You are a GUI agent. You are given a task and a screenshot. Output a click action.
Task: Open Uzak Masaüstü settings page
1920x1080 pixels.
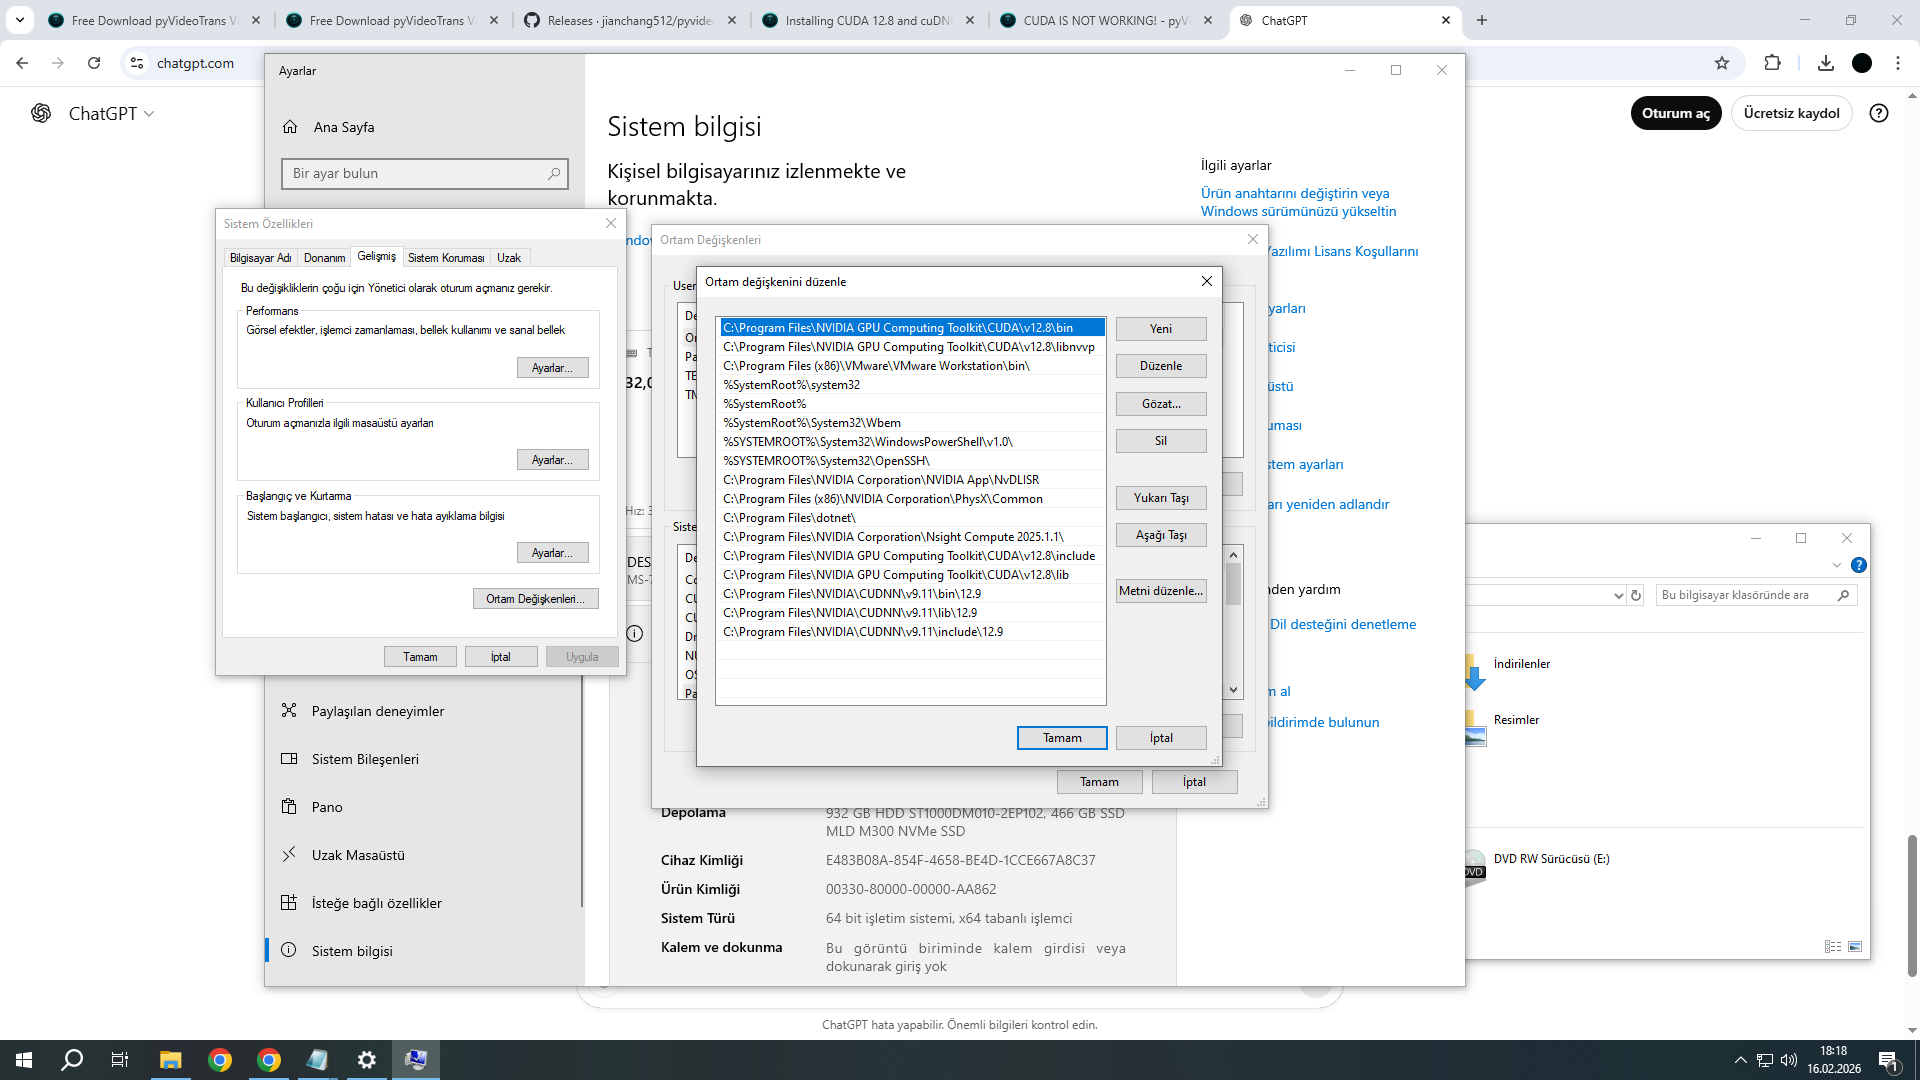click(x=358, y=855)
